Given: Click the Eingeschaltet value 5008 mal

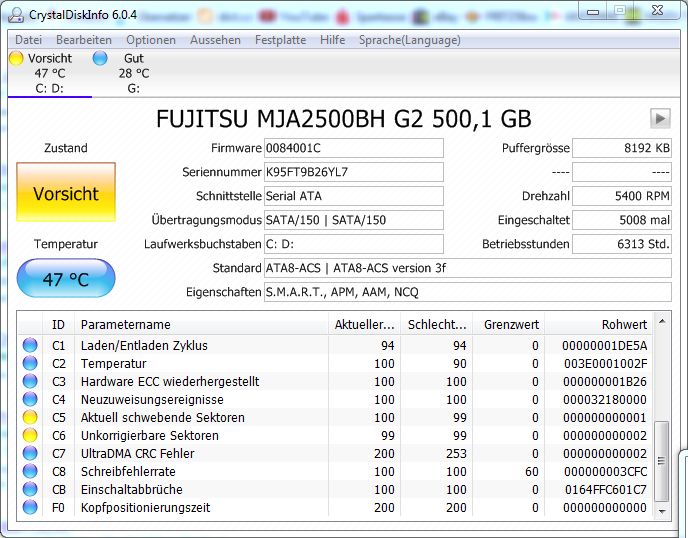Looking at the screenshot, I should [622, 220].
